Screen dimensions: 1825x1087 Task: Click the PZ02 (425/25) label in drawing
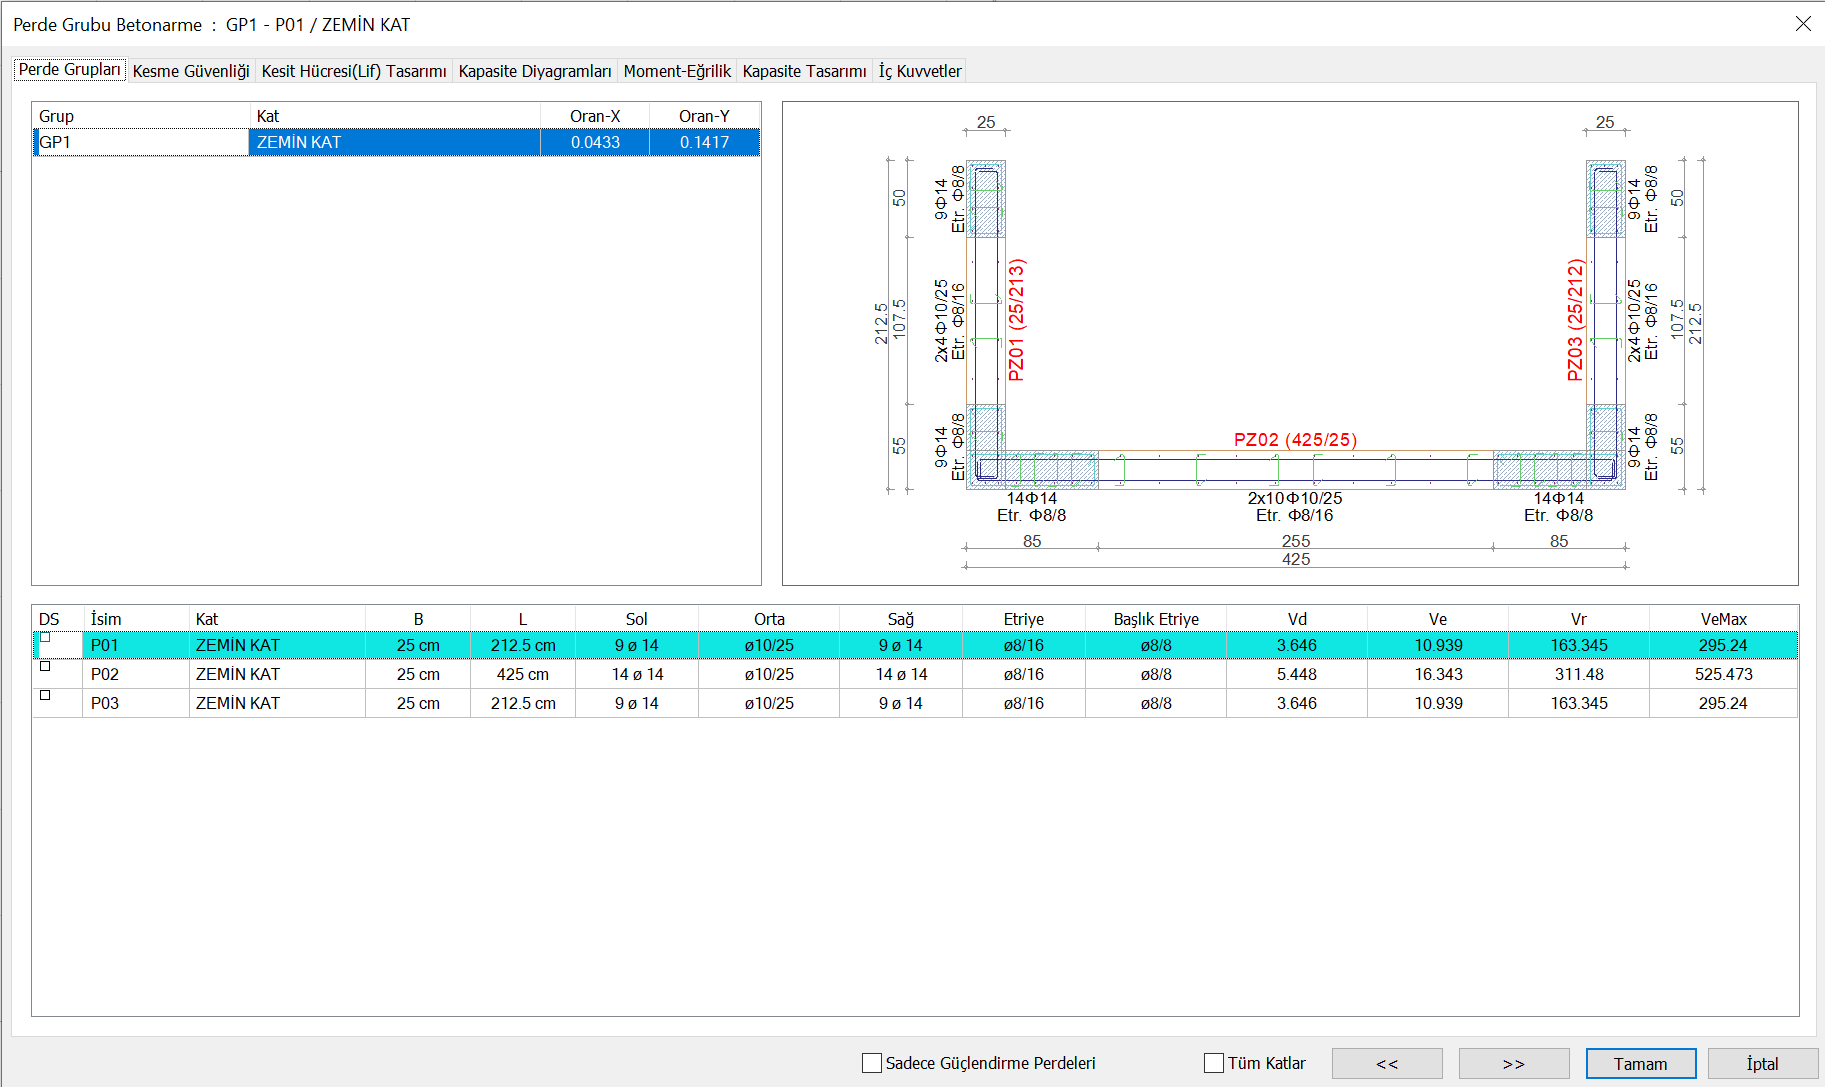(1295, 440)
